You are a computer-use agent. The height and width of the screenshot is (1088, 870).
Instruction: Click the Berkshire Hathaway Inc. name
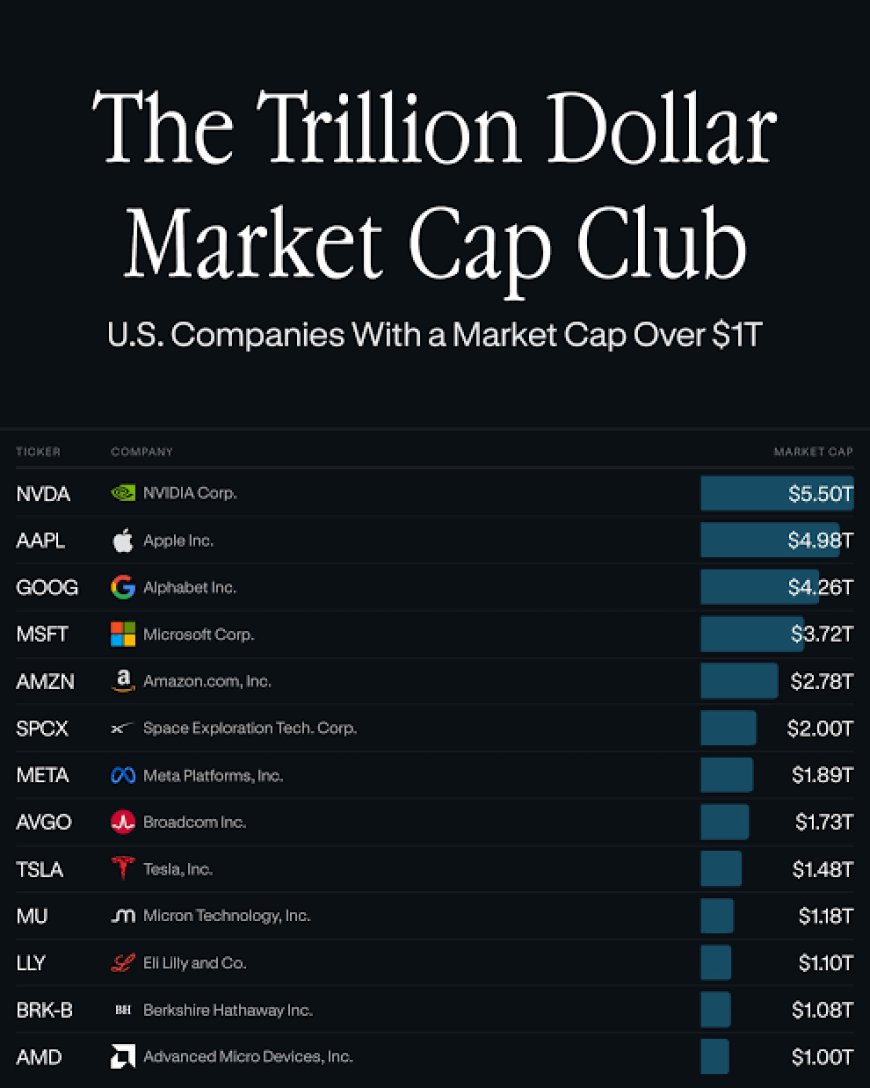point(228,1010)
